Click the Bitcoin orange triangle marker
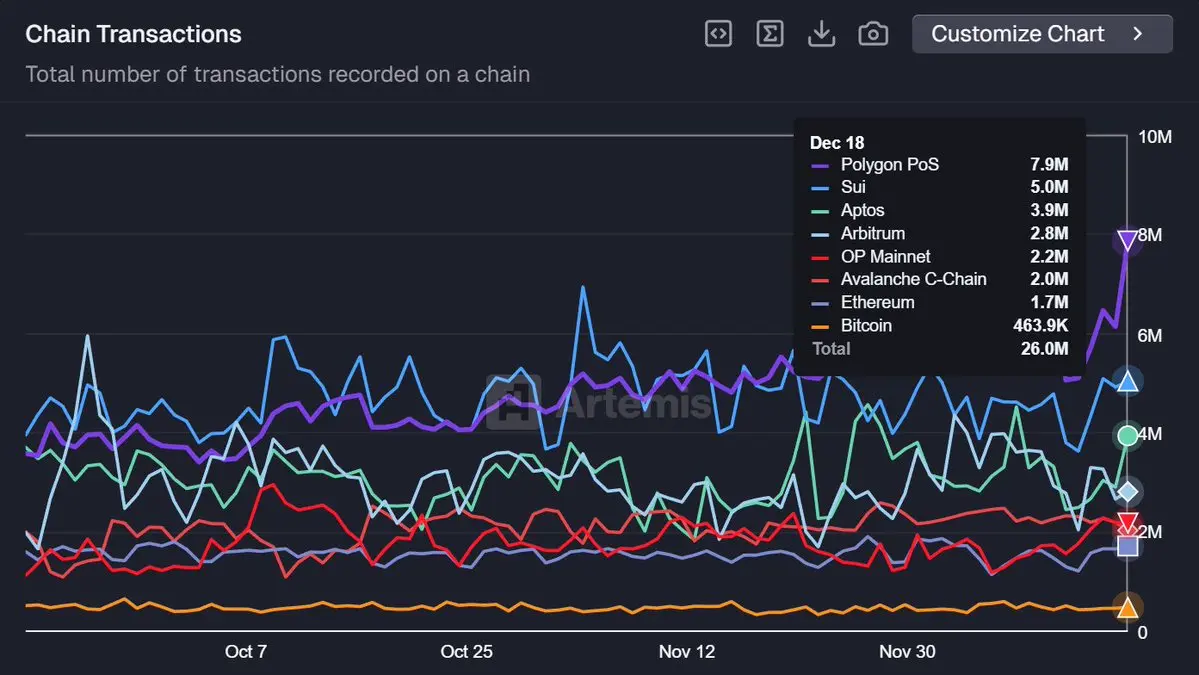Image resolution: width=1199 pixels, height=675 pixels. click(x=1128, y=607)
